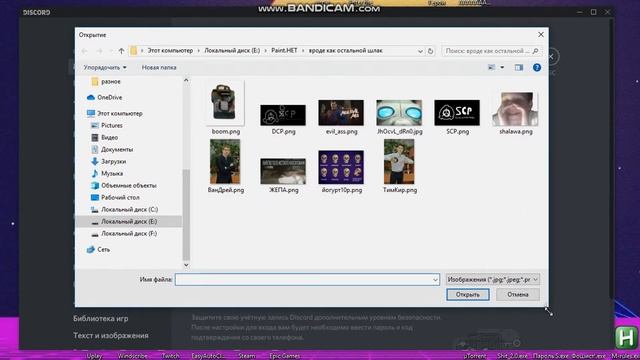Click the navigation pane scrollbar up arrow
The image size is (640, 360).
[x=186, y=80]
